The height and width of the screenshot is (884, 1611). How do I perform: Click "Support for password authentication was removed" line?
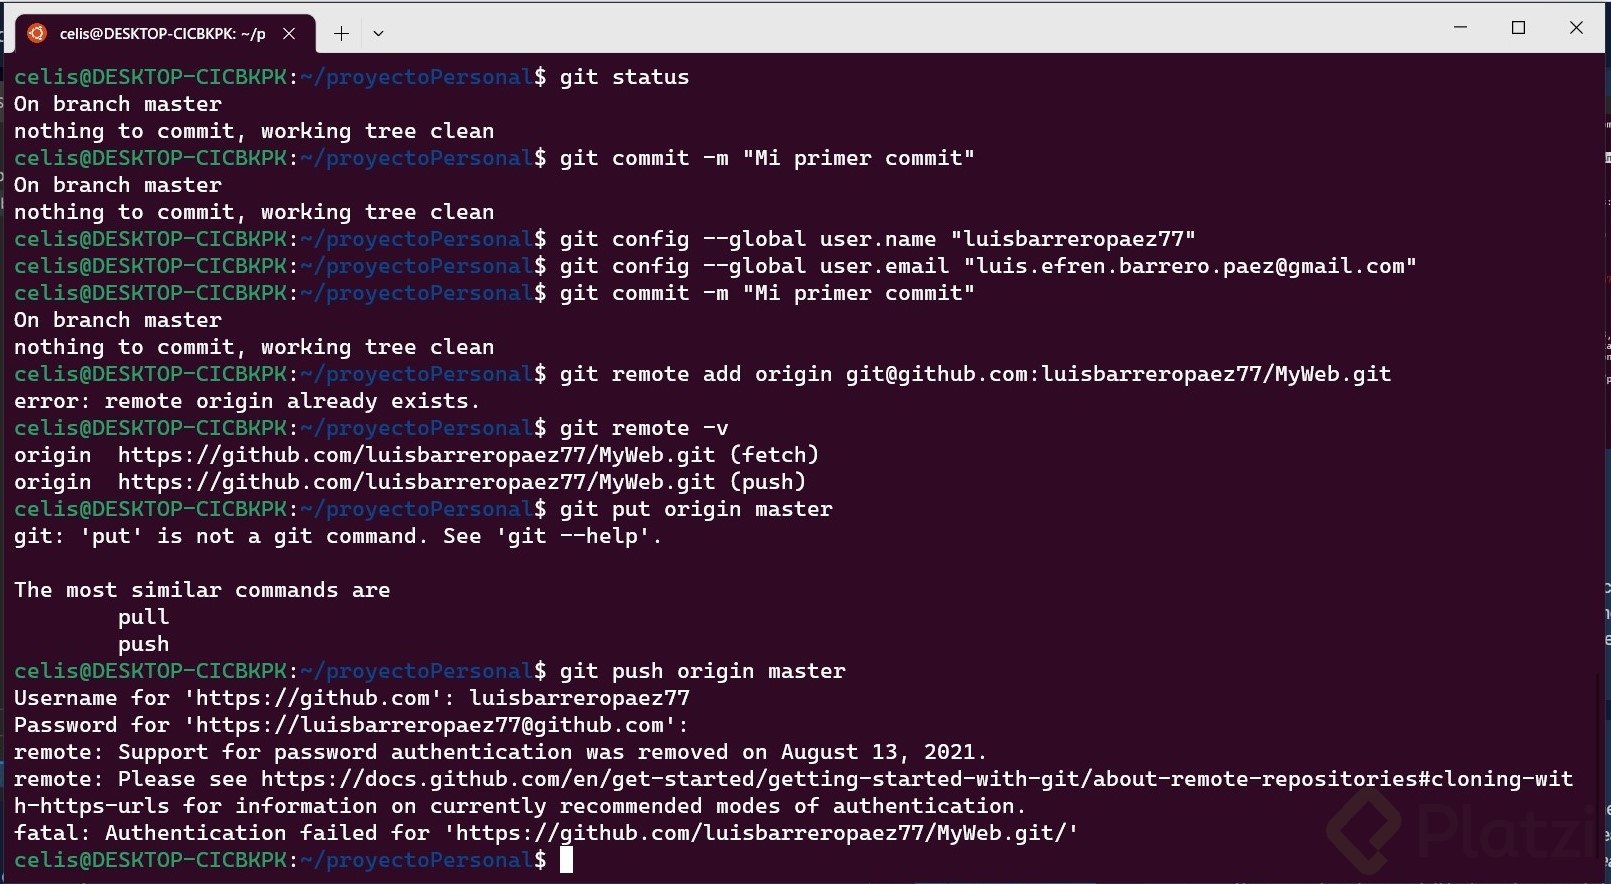[501, 752]
